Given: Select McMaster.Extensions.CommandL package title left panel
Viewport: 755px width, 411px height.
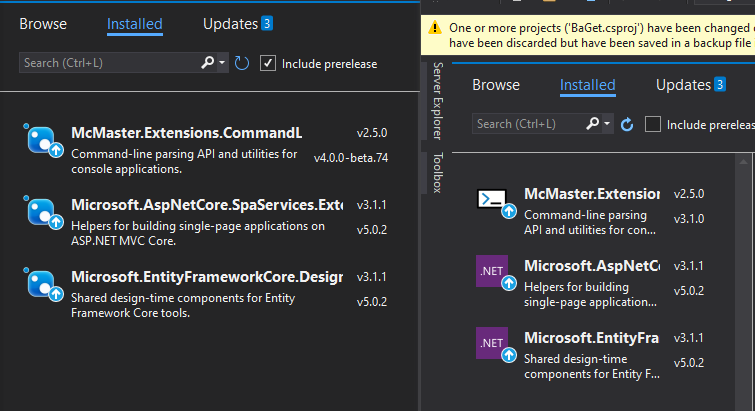Looking at the screenshot, I should pos(187,133).
